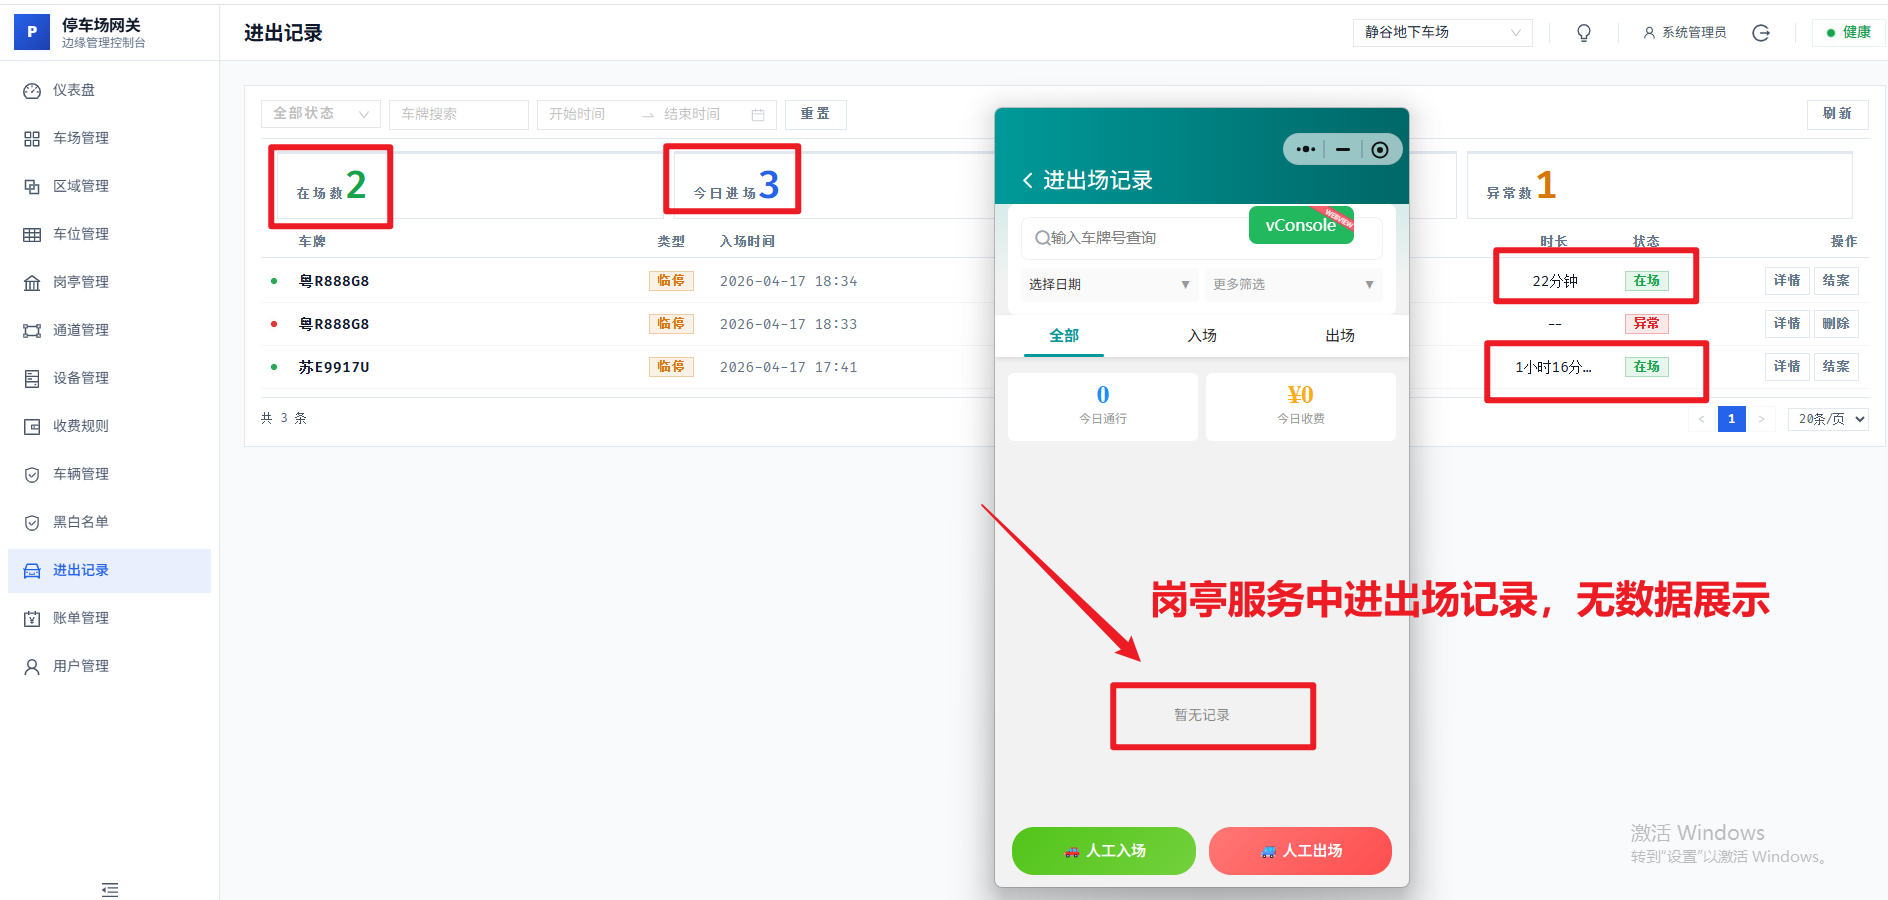The height and width of the screenshot is (900, 1888).
Task: Click the logout icon beside 系统管理员
Action: coord(1761,33)
